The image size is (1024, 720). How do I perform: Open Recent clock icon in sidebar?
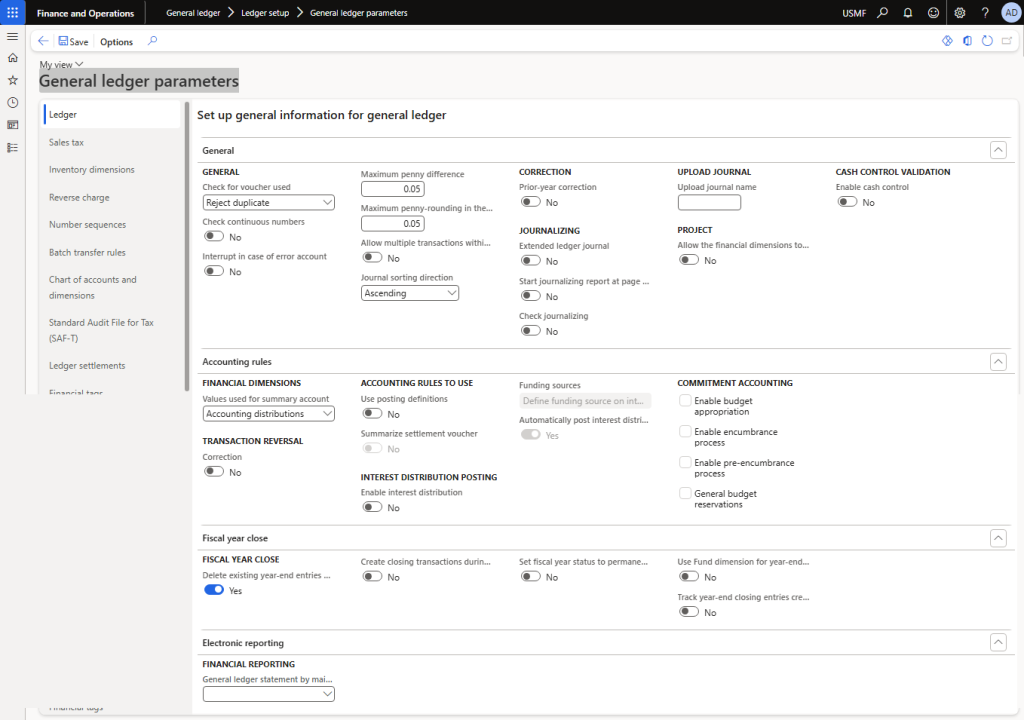(x=12, y=102)
